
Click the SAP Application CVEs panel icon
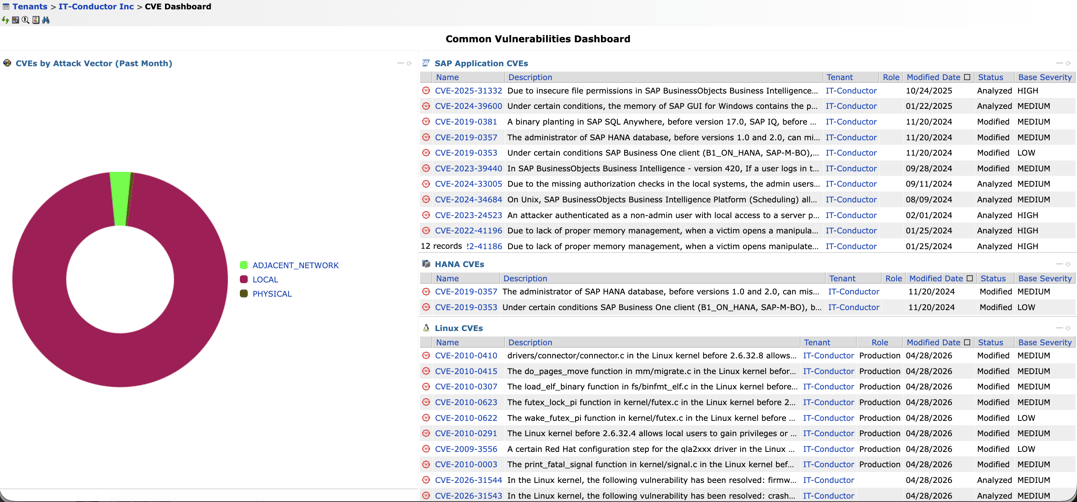[x=426, y=62]
